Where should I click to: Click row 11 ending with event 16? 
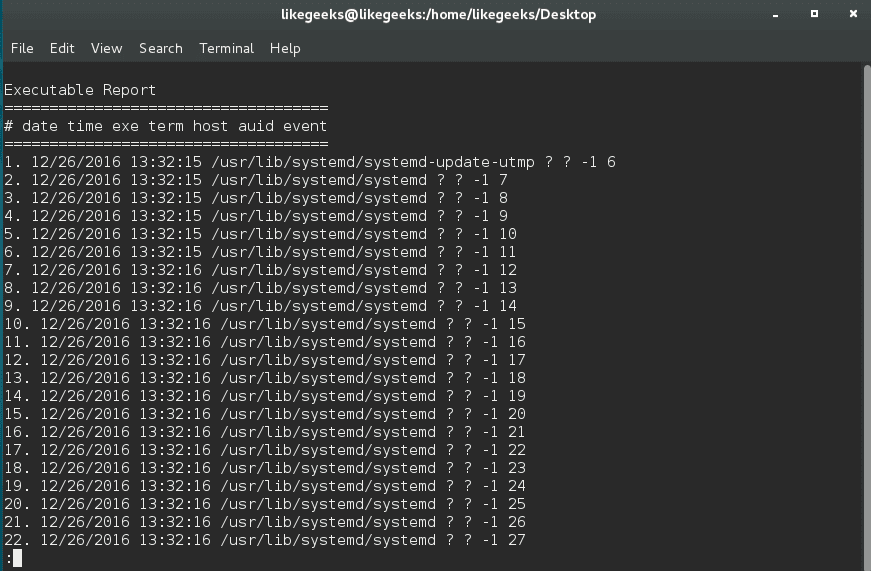pos(265,342)
